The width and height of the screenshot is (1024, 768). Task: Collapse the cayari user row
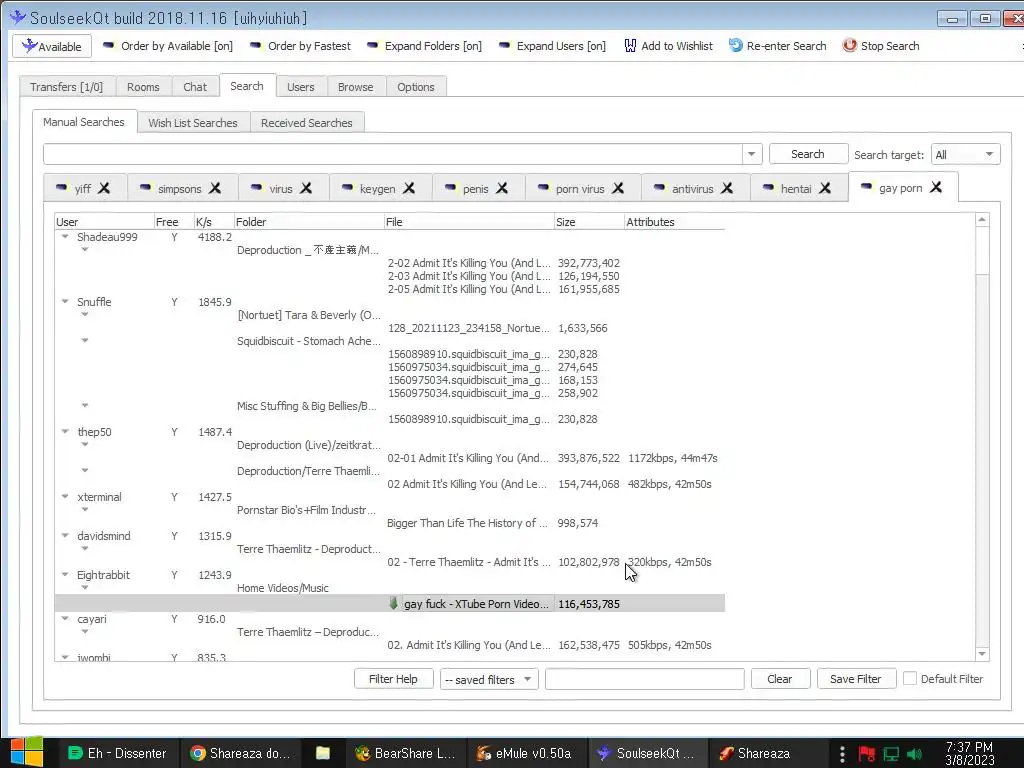click(x=65, y=618)
